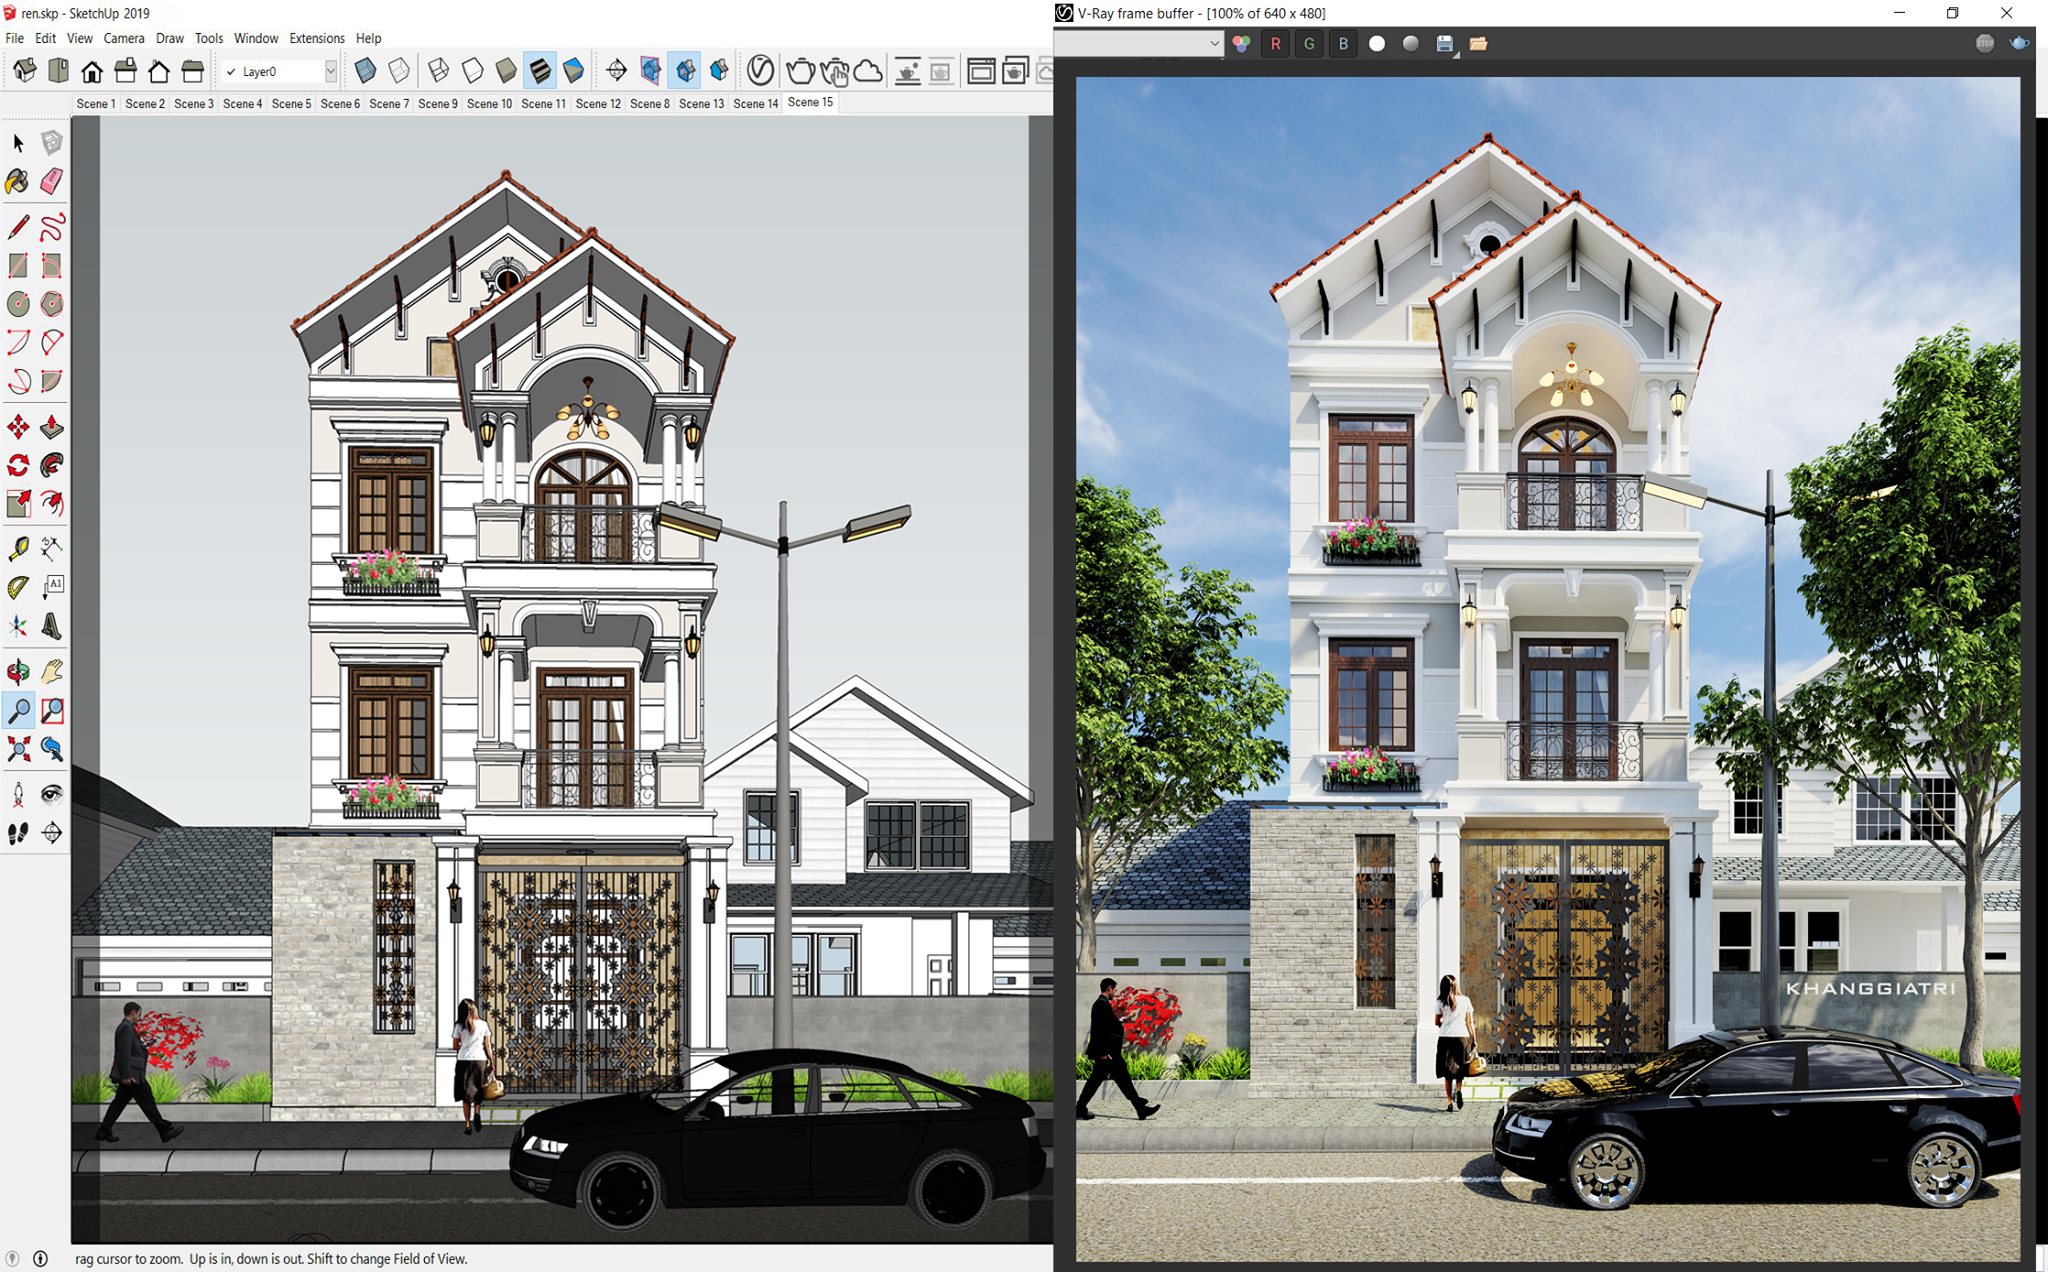The height and width of the screenshot is (1272, 2048).
Task: Toggle green channel in frame buffer
Action: coord(1309,44)
